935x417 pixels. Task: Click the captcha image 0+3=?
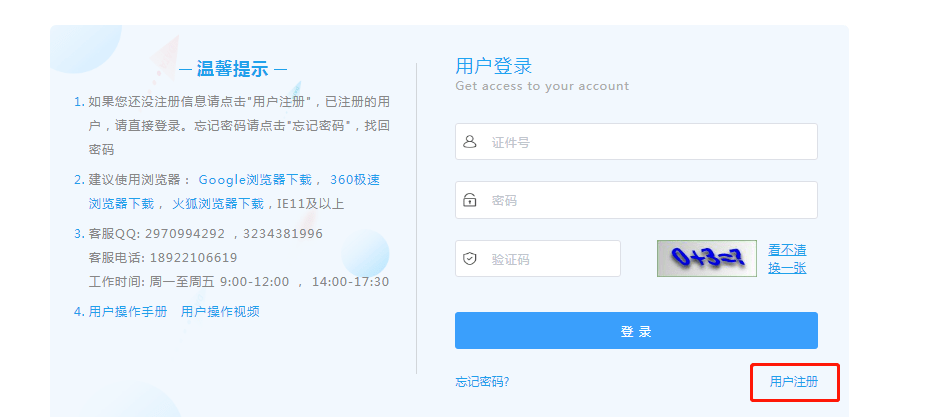coord(707,258)
